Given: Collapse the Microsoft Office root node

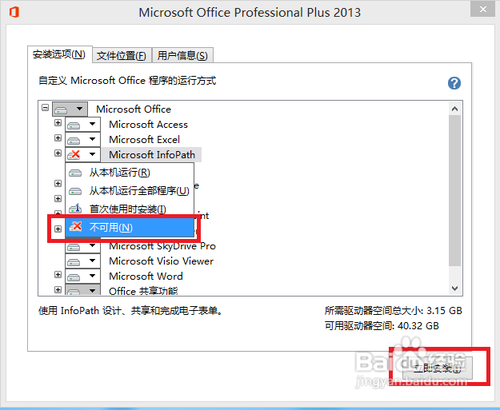Looking at the screenshot, I should pyautogui.click(x=45, y=108).
